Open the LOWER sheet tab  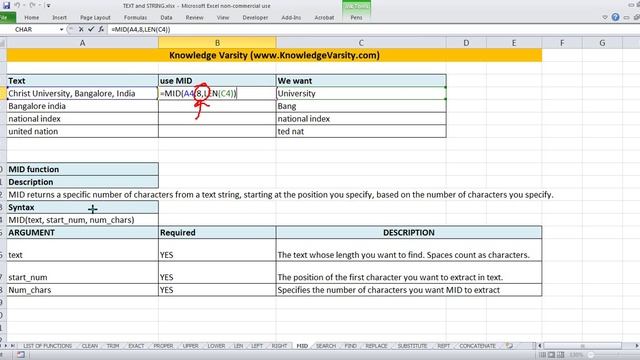216,346
